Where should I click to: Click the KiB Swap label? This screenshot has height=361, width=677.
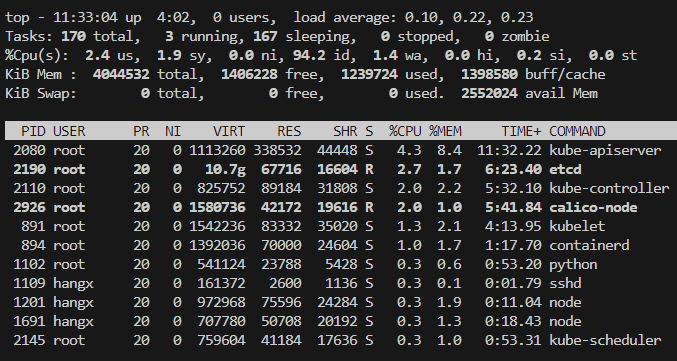(41, 93)
